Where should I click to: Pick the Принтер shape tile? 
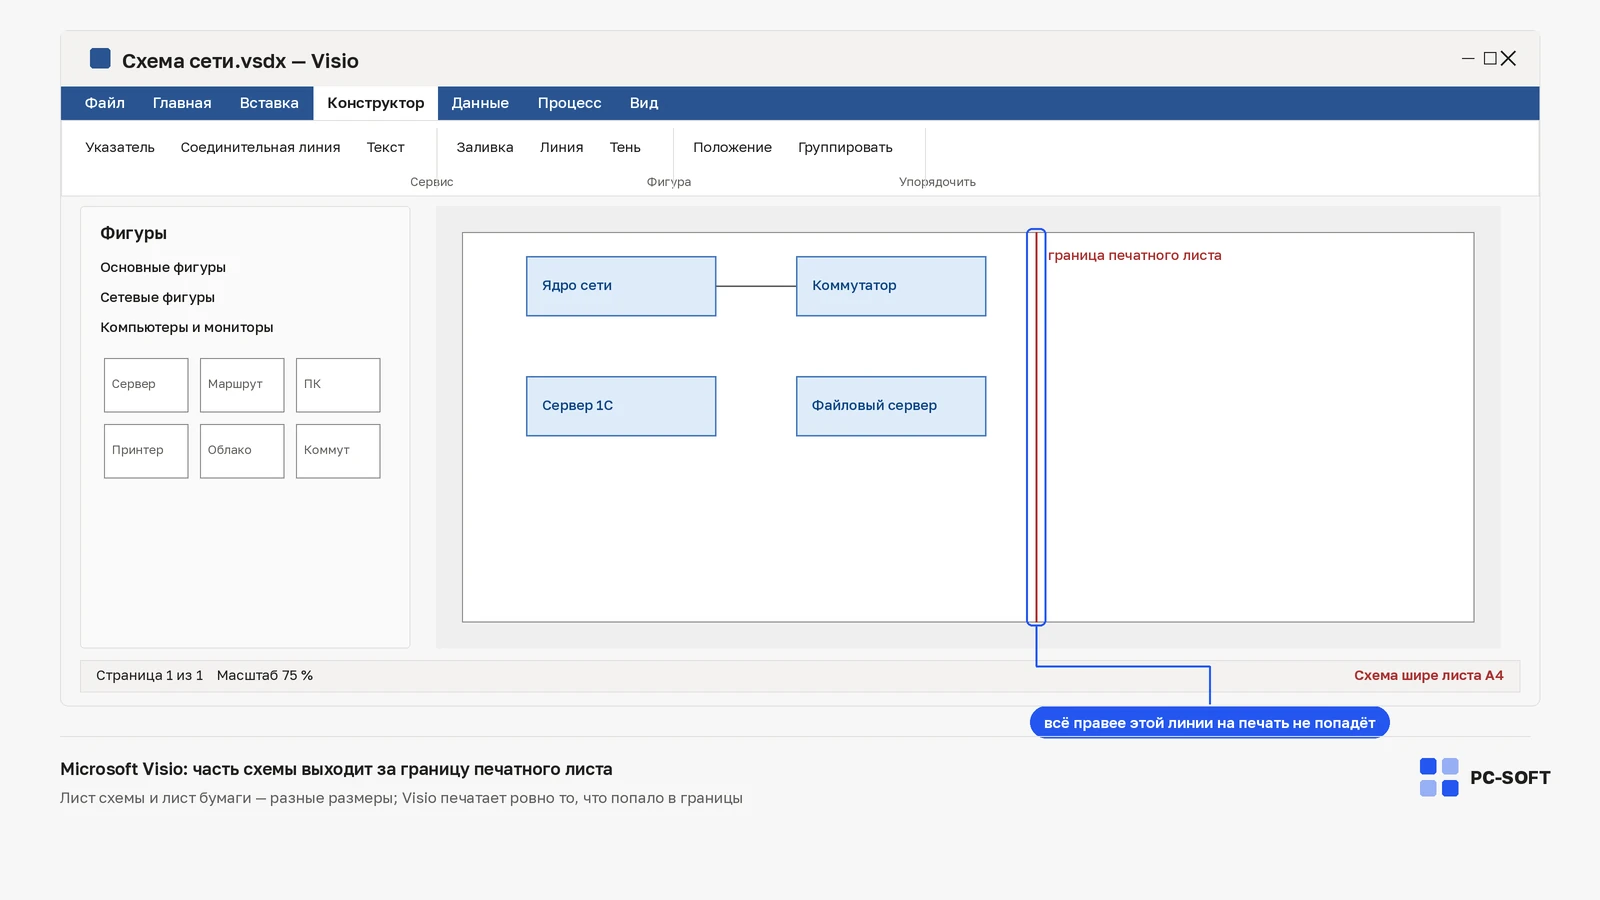click(x=146, y=451)
